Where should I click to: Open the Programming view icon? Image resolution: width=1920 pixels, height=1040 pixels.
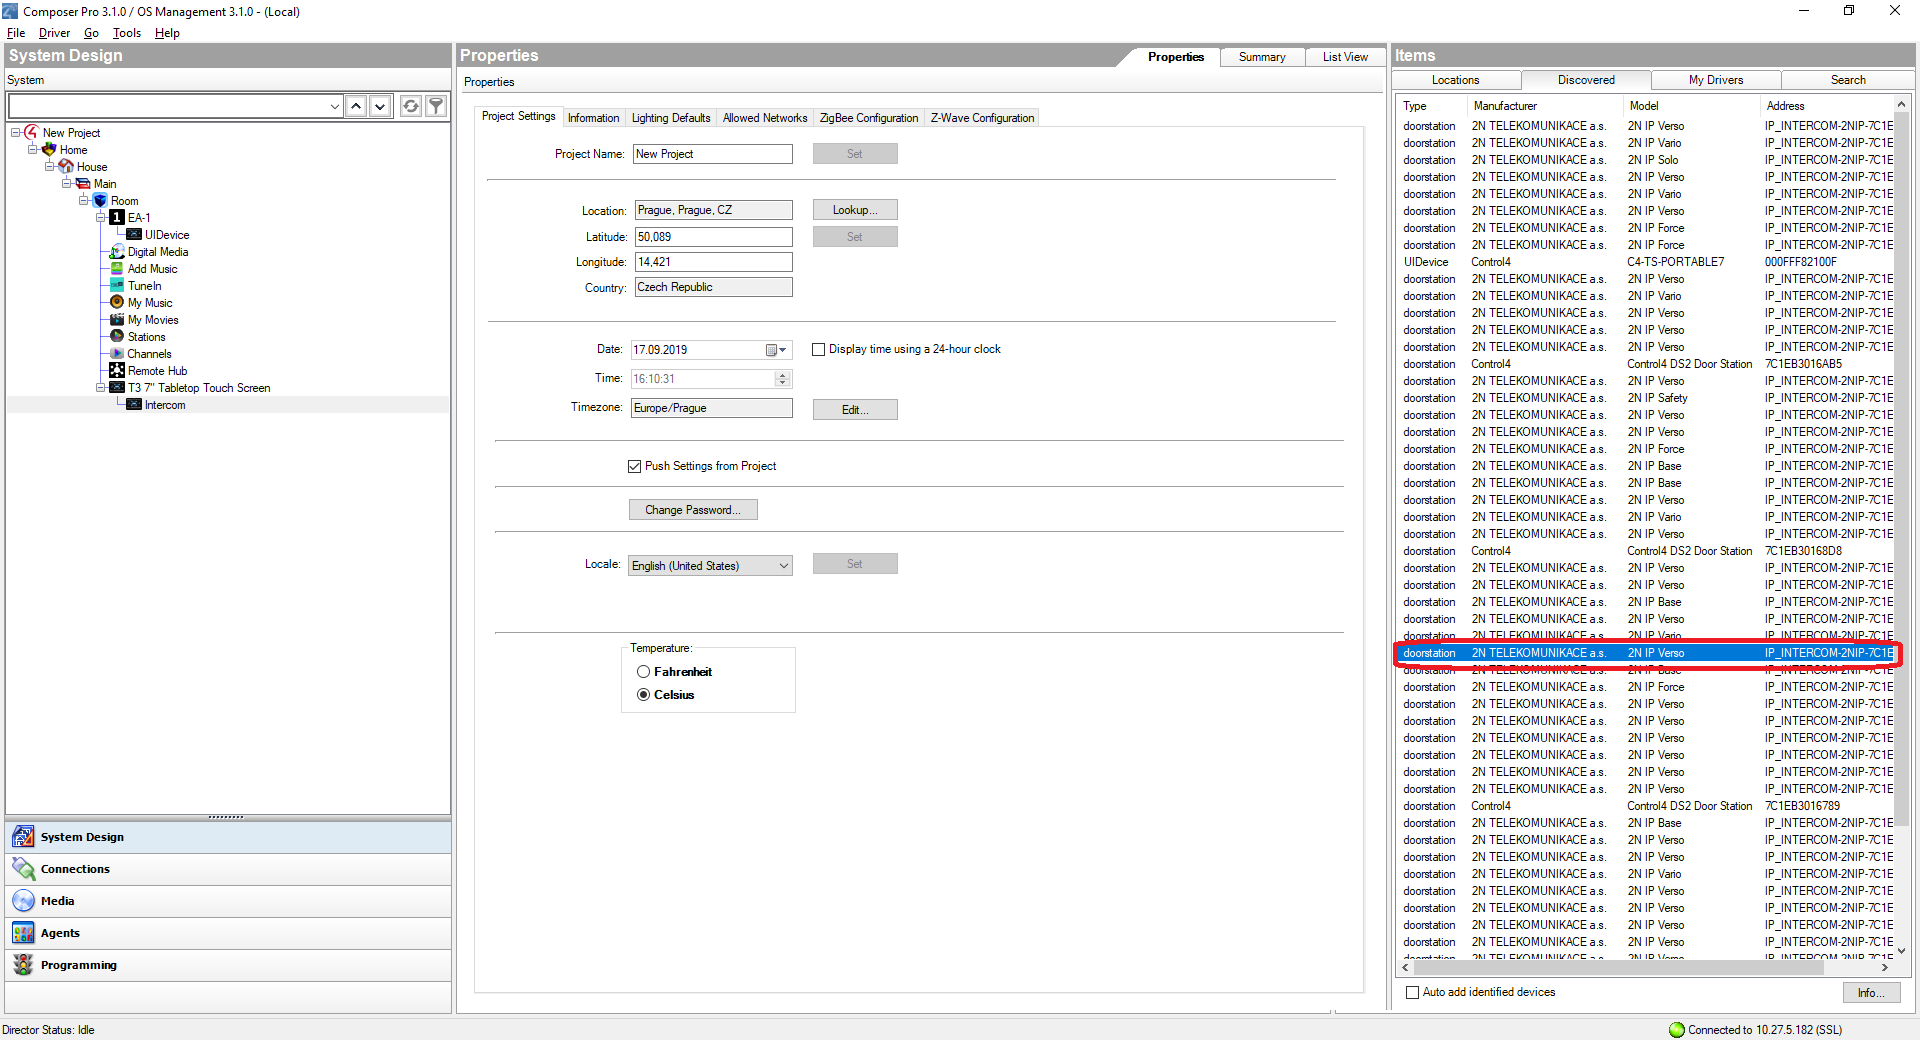coord(23,965)
